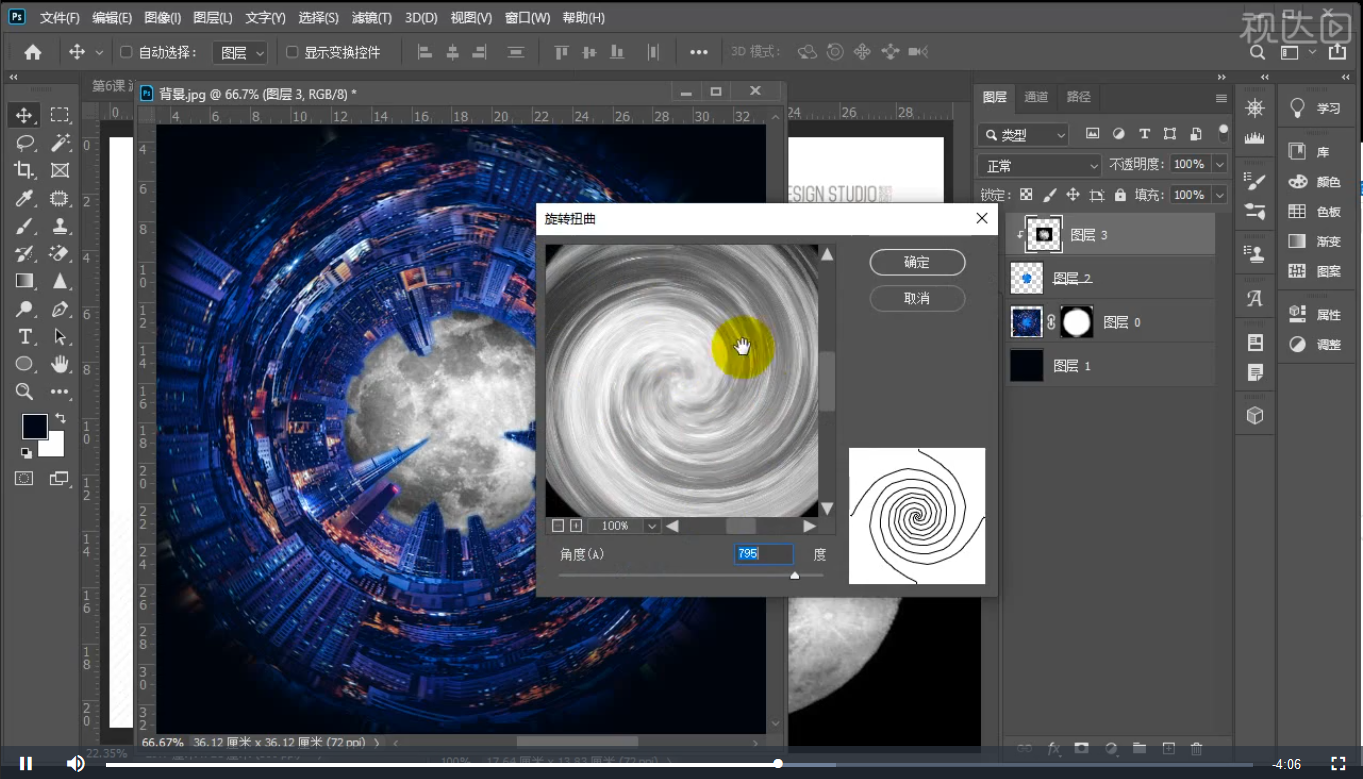Select the Rectangular Marquee tool
The image size is (1363, 779).
point(60,115)
